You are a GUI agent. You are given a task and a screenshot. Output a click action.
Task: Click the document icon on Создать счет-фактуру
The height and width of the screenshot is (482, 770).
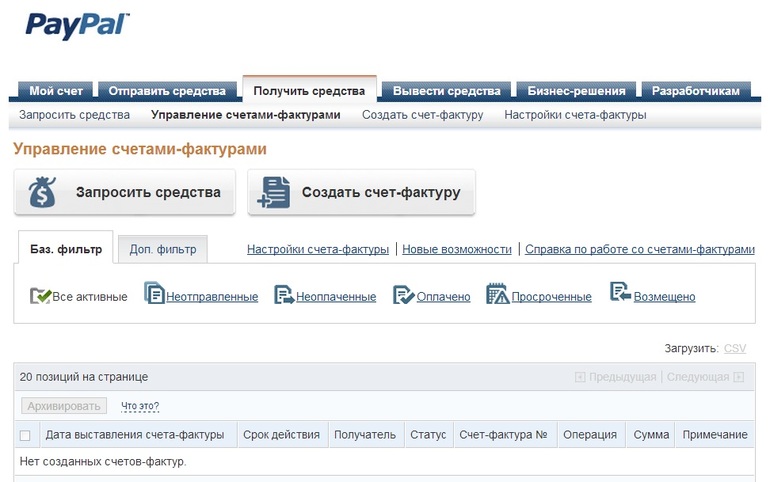pyautogui.click(x=273, y=192)
